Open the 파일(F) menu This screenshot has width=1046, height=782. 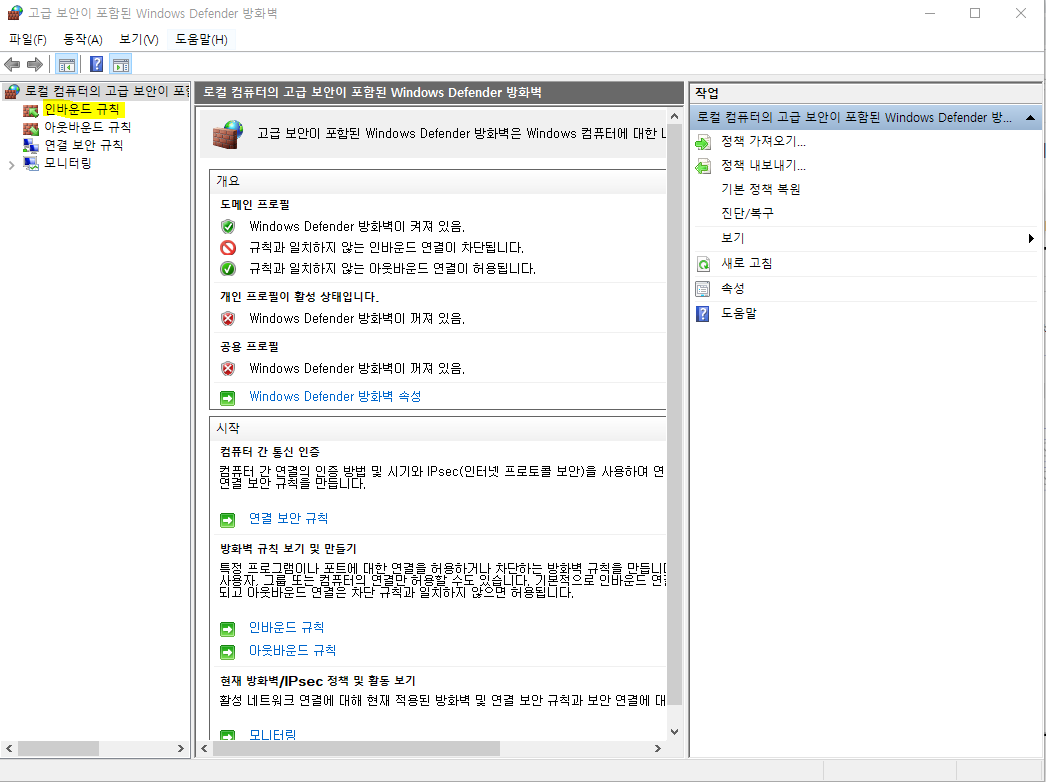(28, 39)
